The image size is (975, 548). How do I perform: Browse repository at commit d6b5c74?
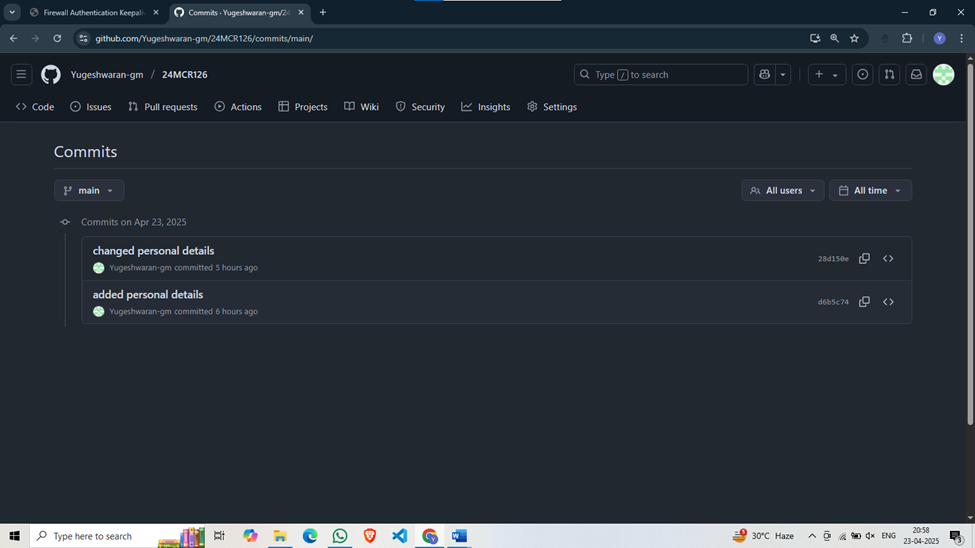point(888,302)
